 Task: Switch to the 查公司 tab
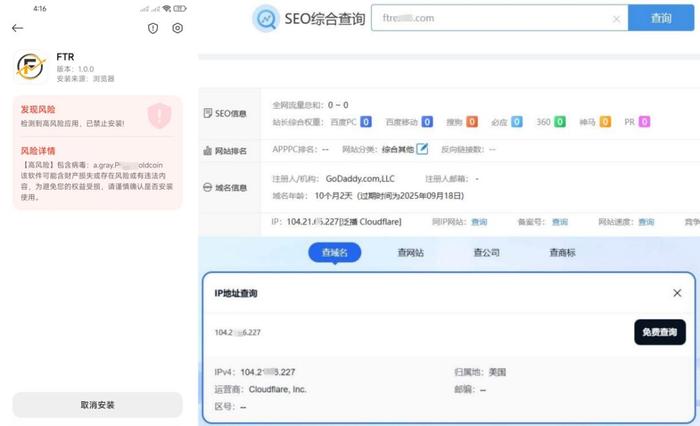pyautogui.click(x=486, y=253)
